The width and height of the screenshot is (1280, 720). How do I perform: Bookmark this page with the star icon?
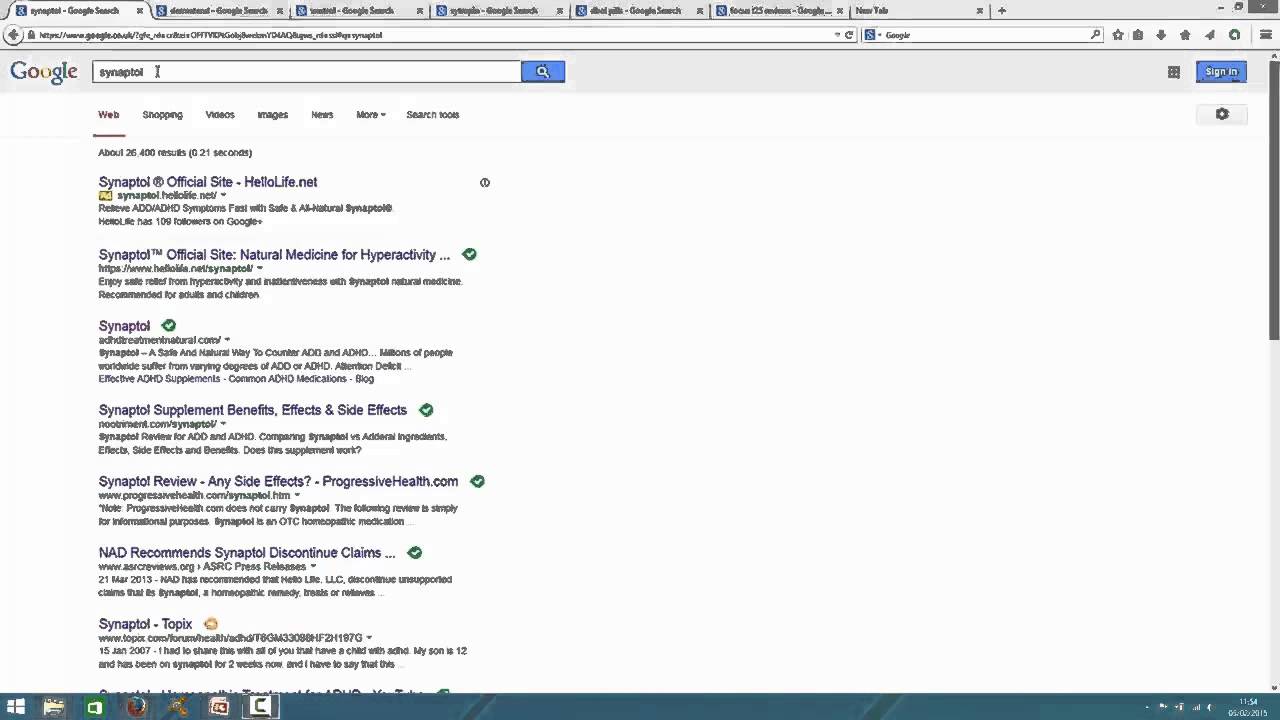[x=1117, y=35]
